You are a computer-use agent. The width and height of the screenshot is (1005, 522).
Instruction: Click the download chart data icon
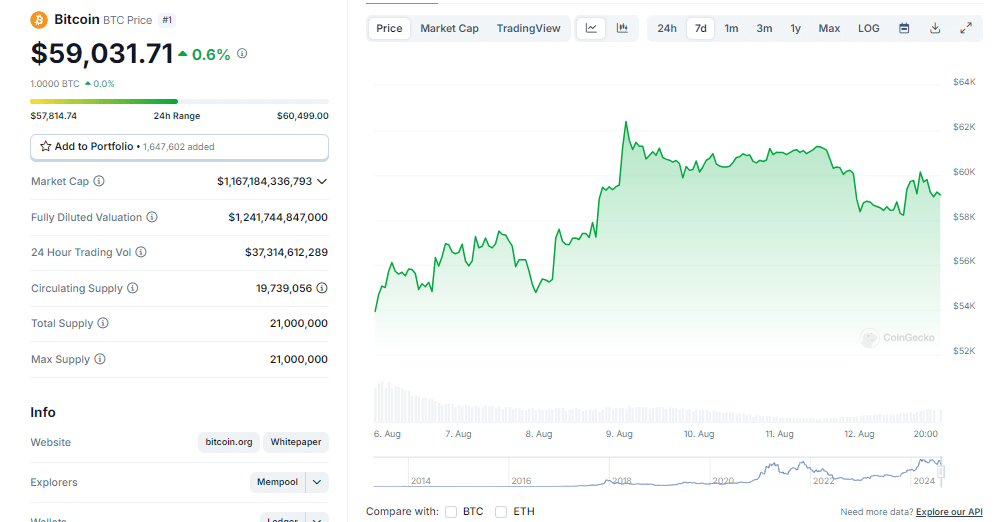[935, 28]
